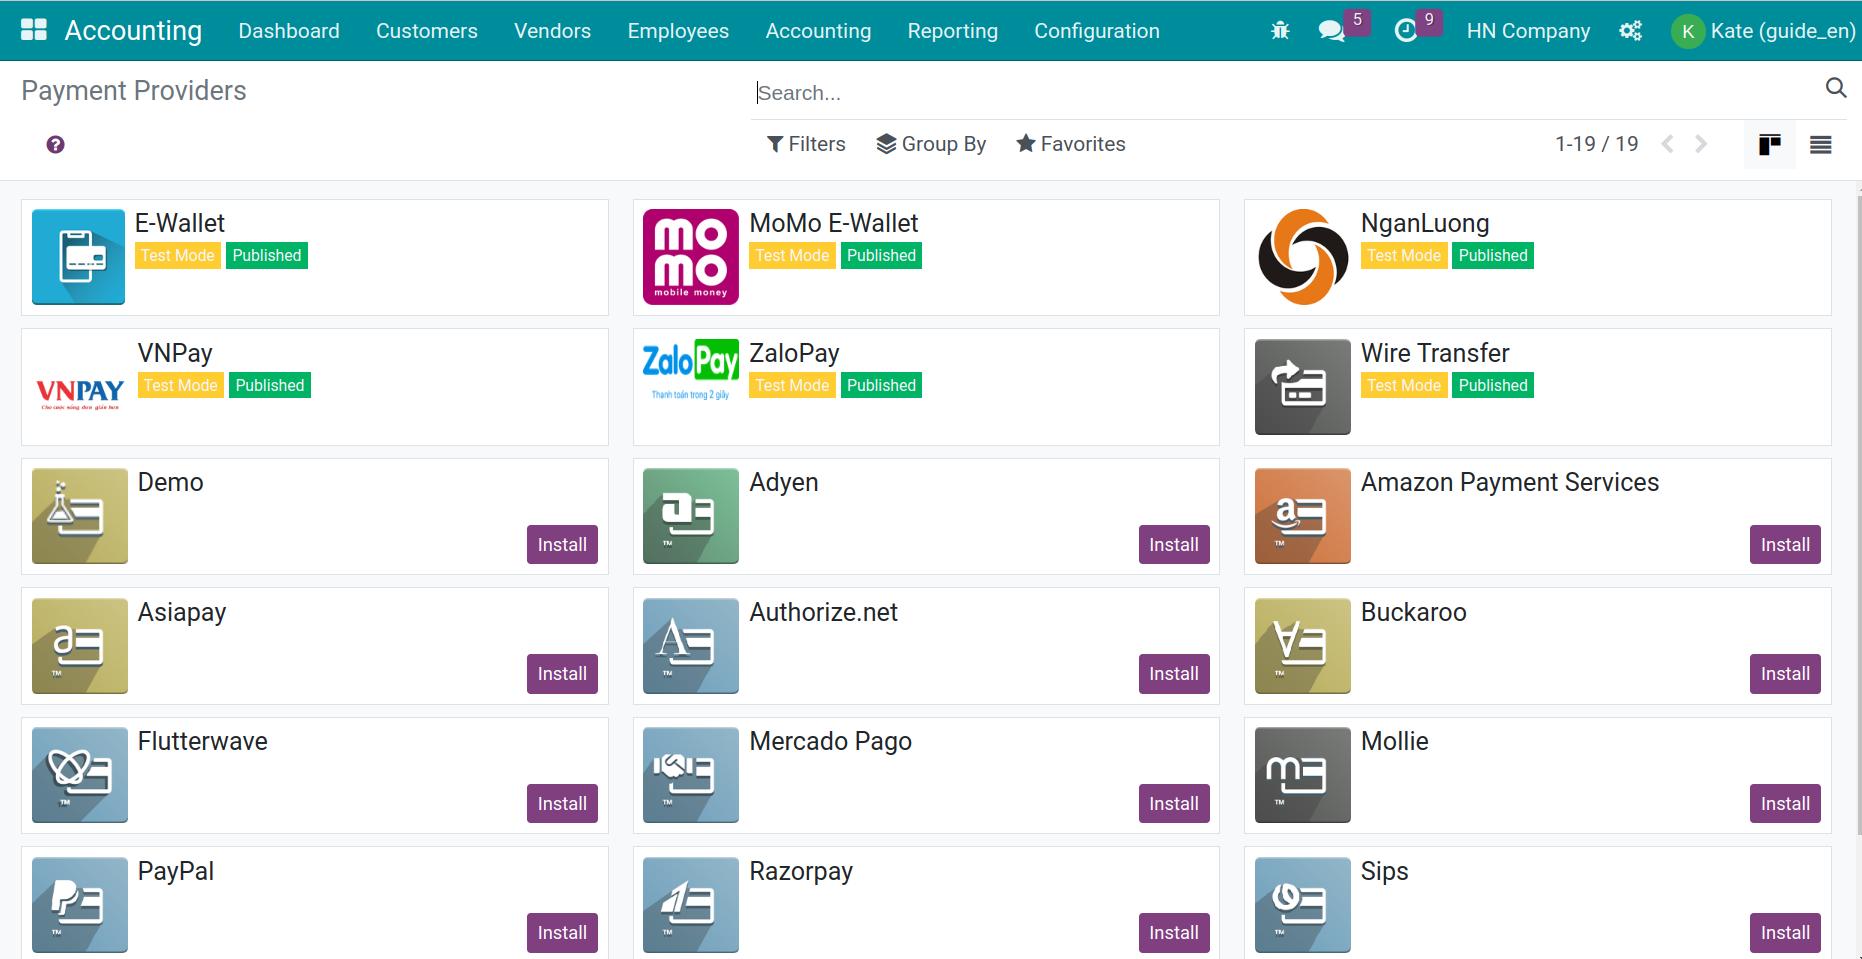This screenshot has width=1862, height=959.
Task: Click the Amazon Payment Services icon
Action: 1303,516
